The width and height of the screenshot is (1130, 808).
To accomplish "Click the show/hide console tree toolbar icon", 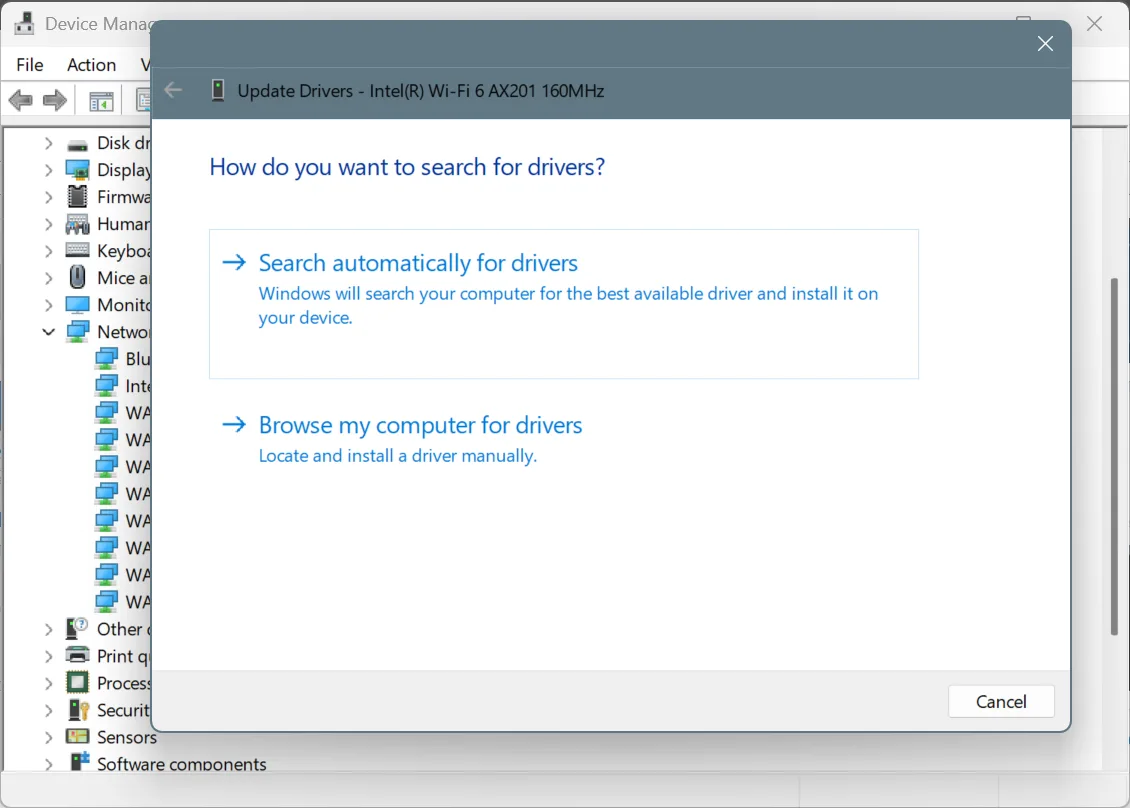I will 102,102.
